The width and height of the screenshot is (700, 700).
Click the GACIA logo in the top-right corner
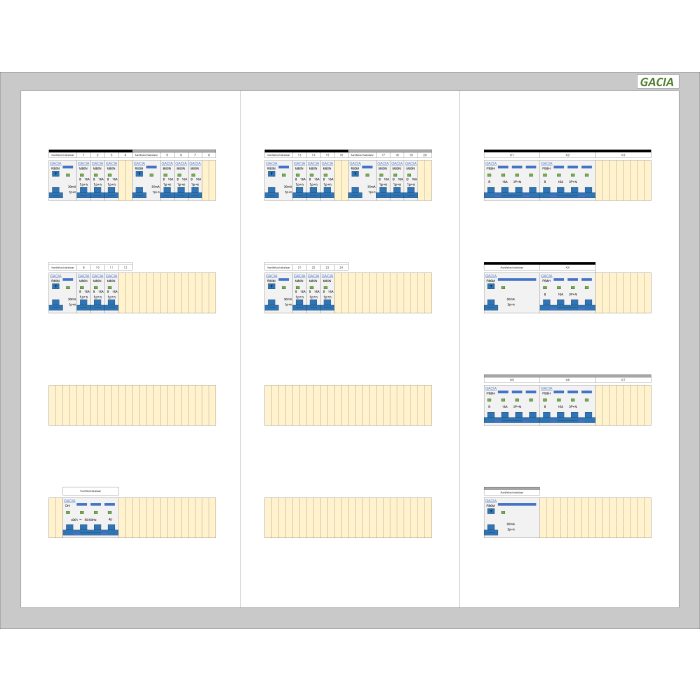(658, 82)
